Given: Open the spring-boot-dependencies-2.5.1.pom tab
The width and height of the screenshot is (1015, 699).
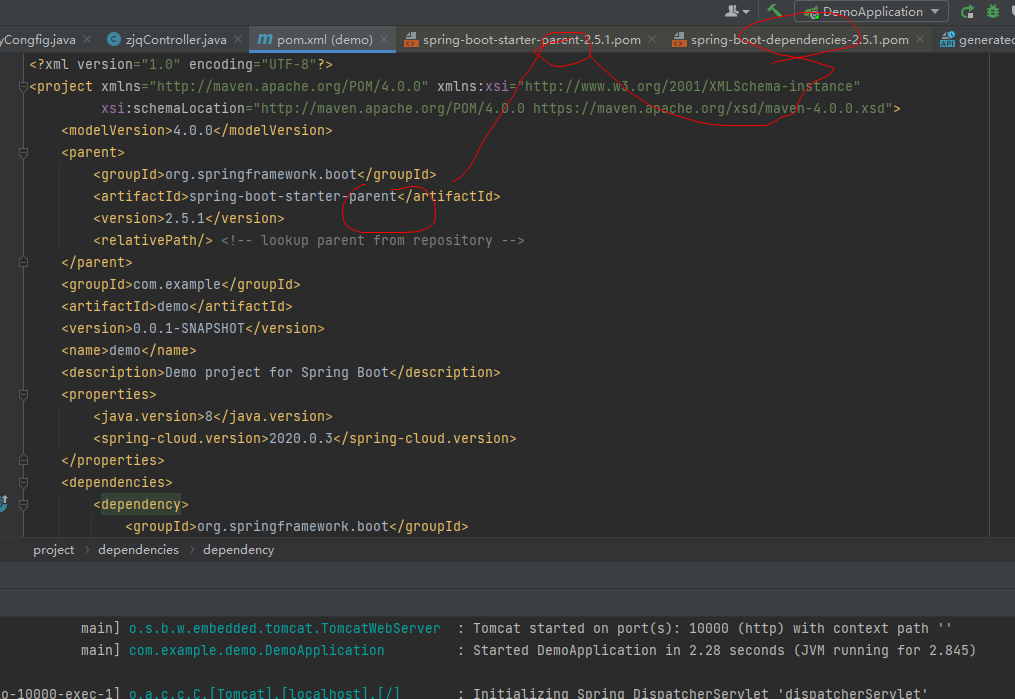Looking at the screenshot, I should (799, 39).
